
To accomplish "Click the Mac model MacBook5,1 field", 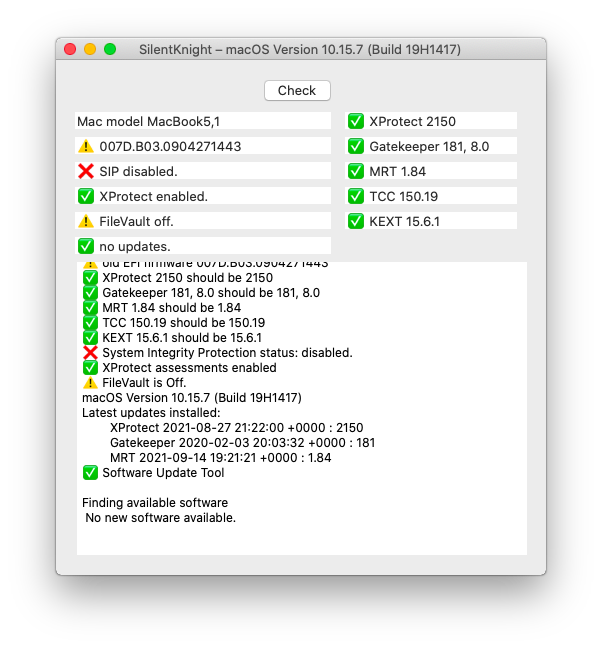I will [x=203, y=121].
